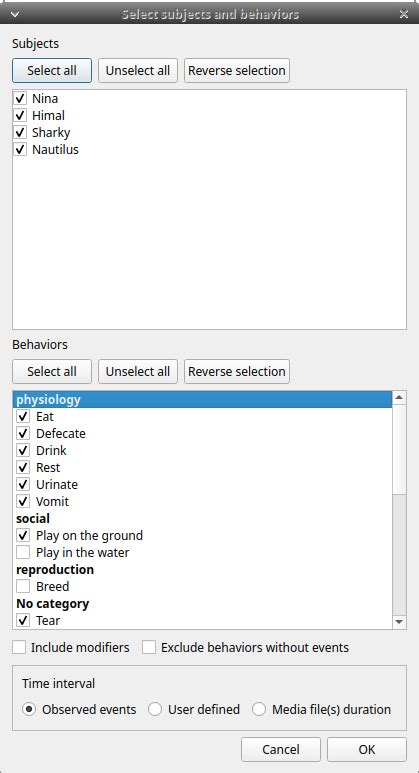Uncheck the Rest behavior
This screenshot has height=773, width=419.
click(23, 467)
